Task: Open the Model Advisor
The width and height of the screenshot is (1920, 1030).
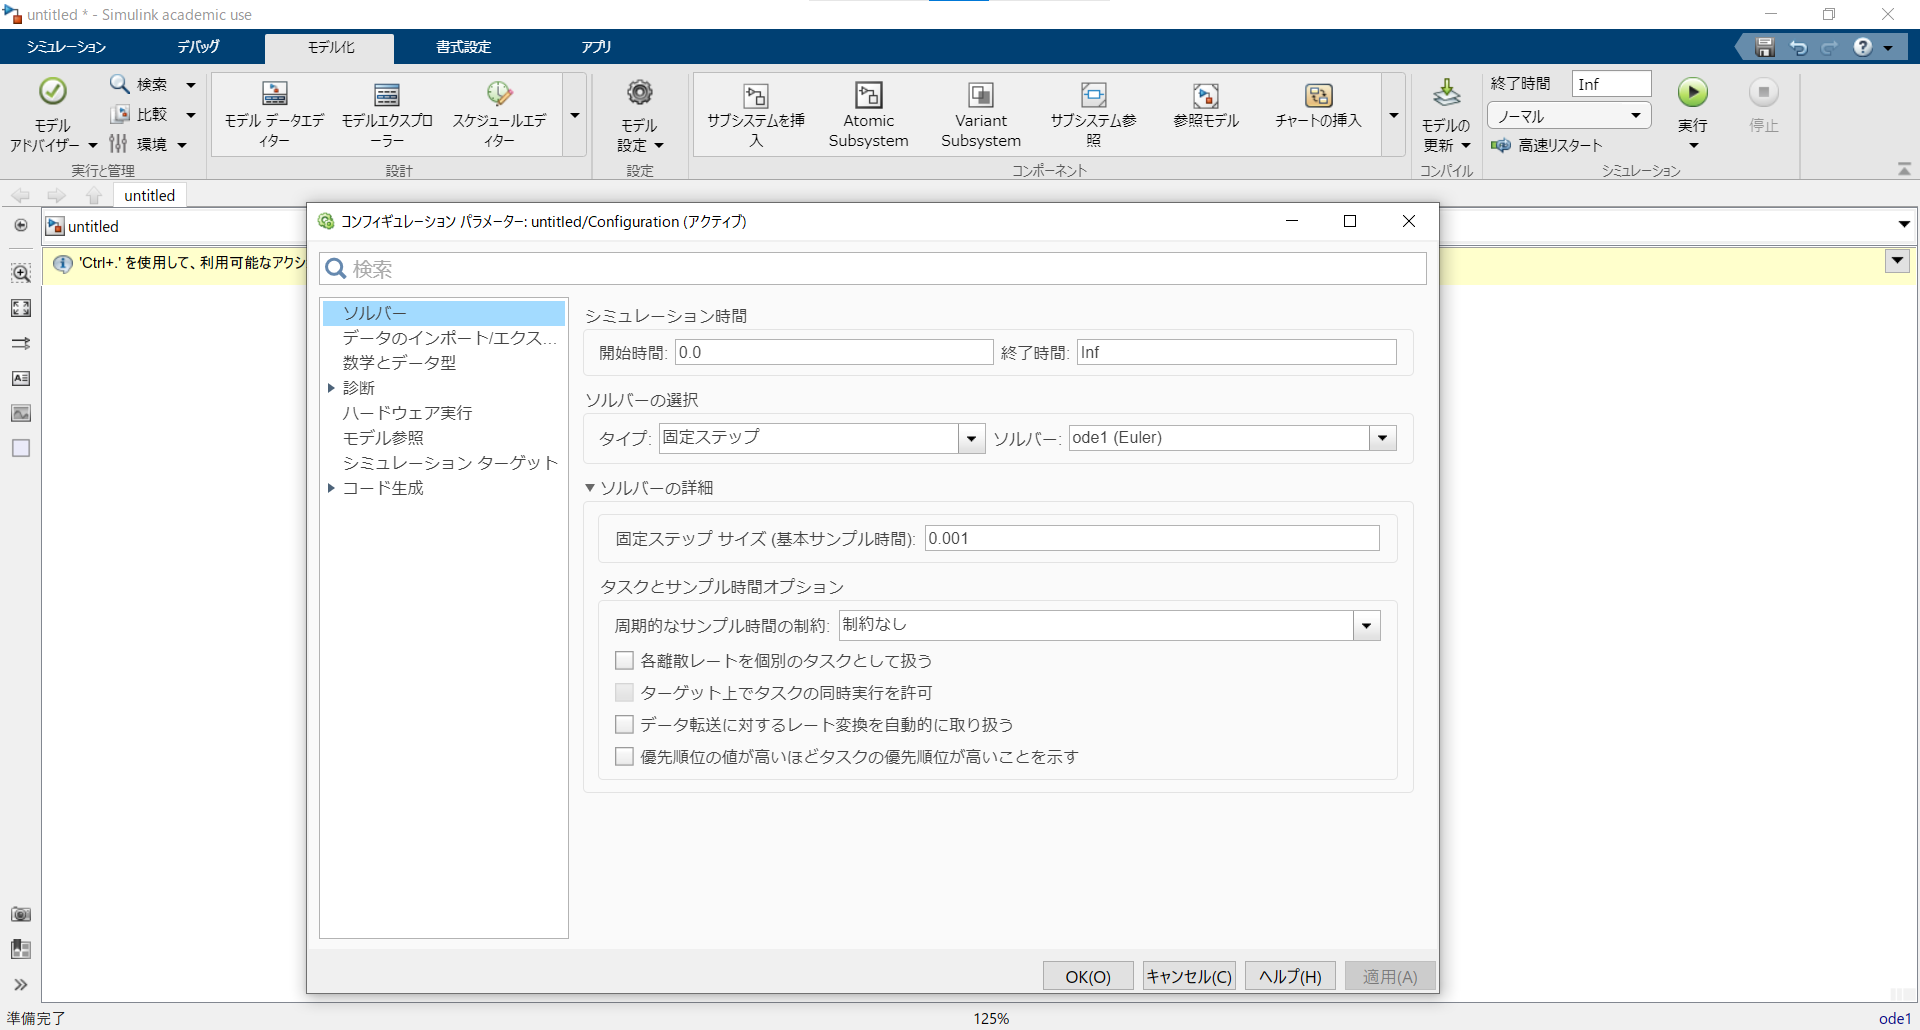Action: click(x=51, y=112)
